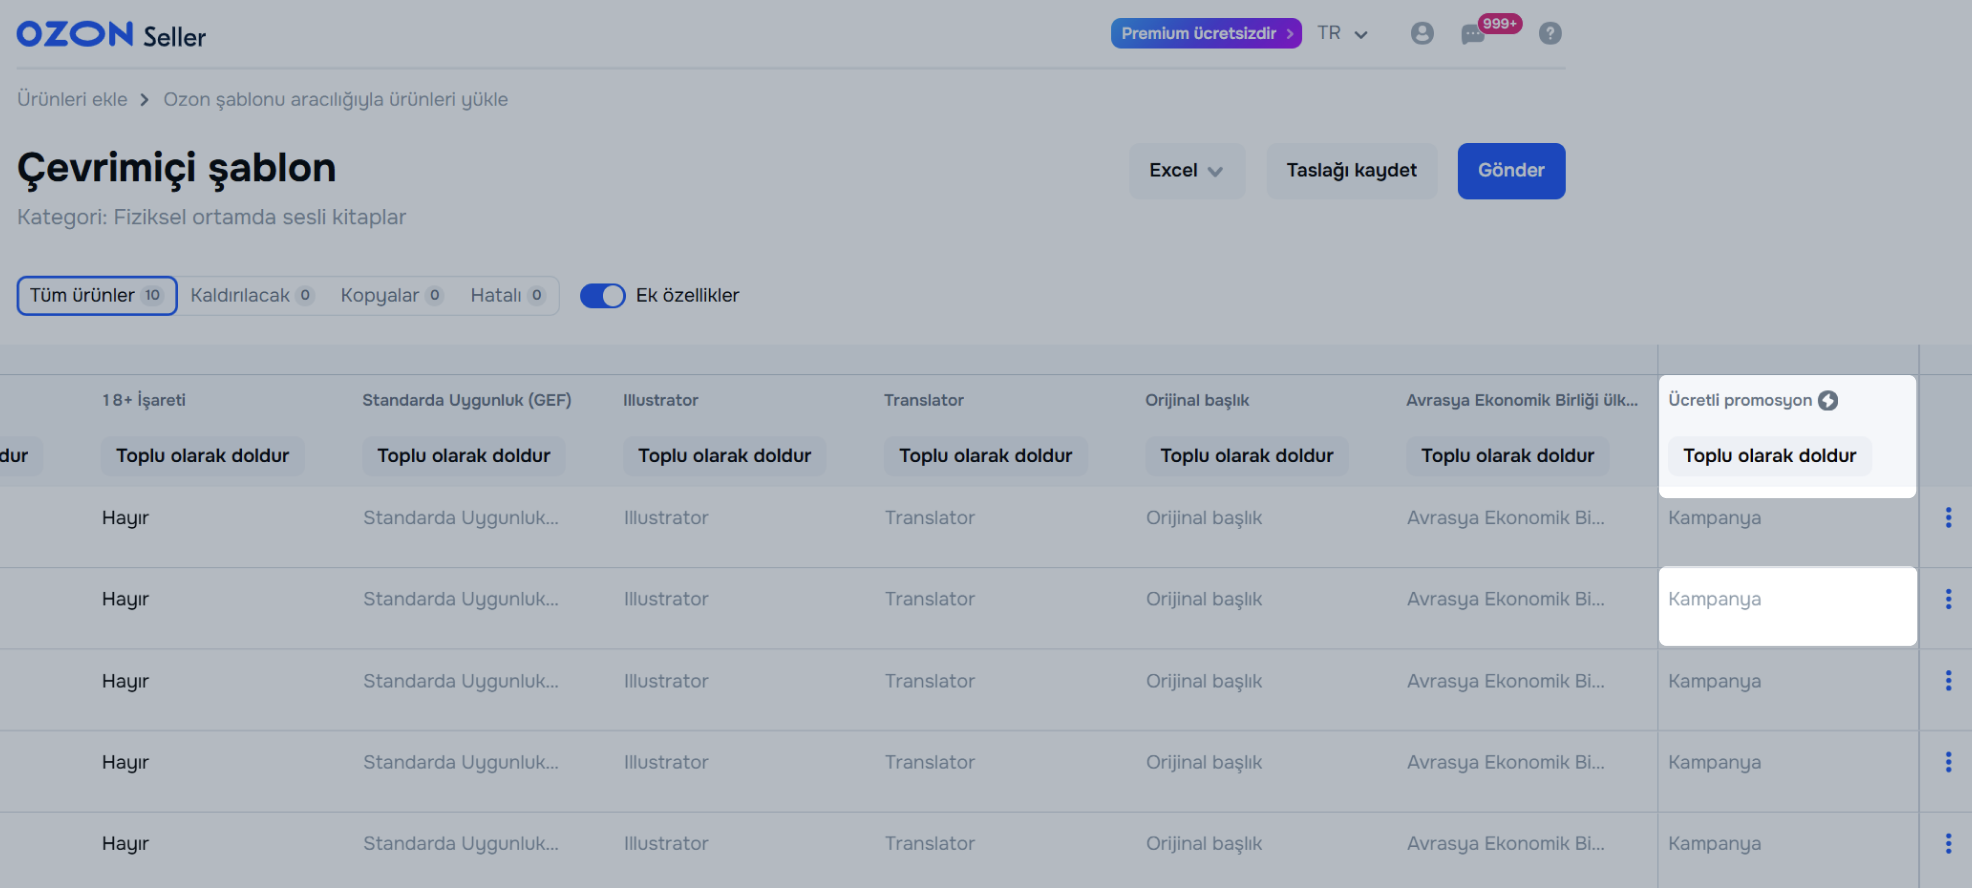Open the TR language selector
The width and height of the screenshot is (1972, 888).
pos(1342,34)
